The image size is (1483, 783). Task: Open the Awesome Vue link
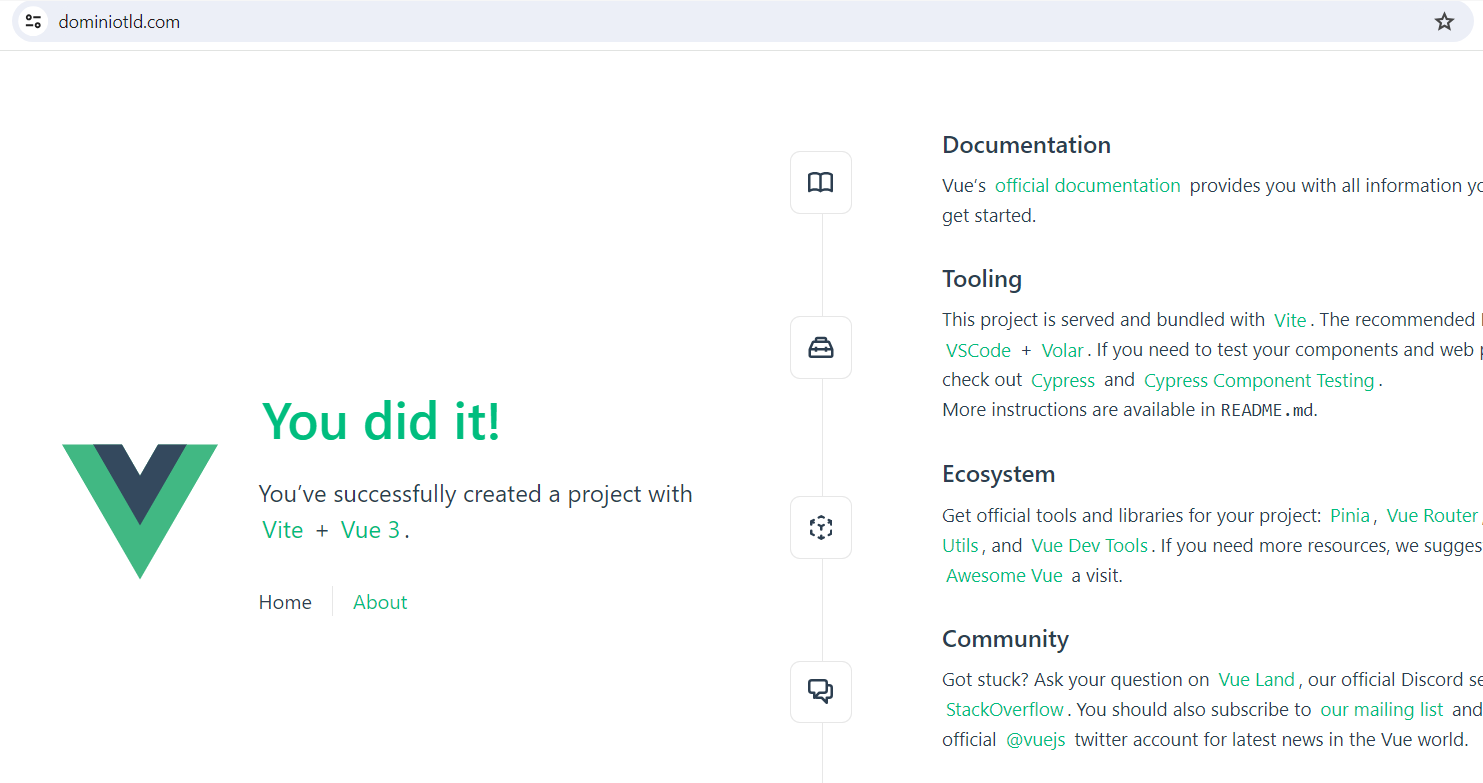pos(1004,576)
